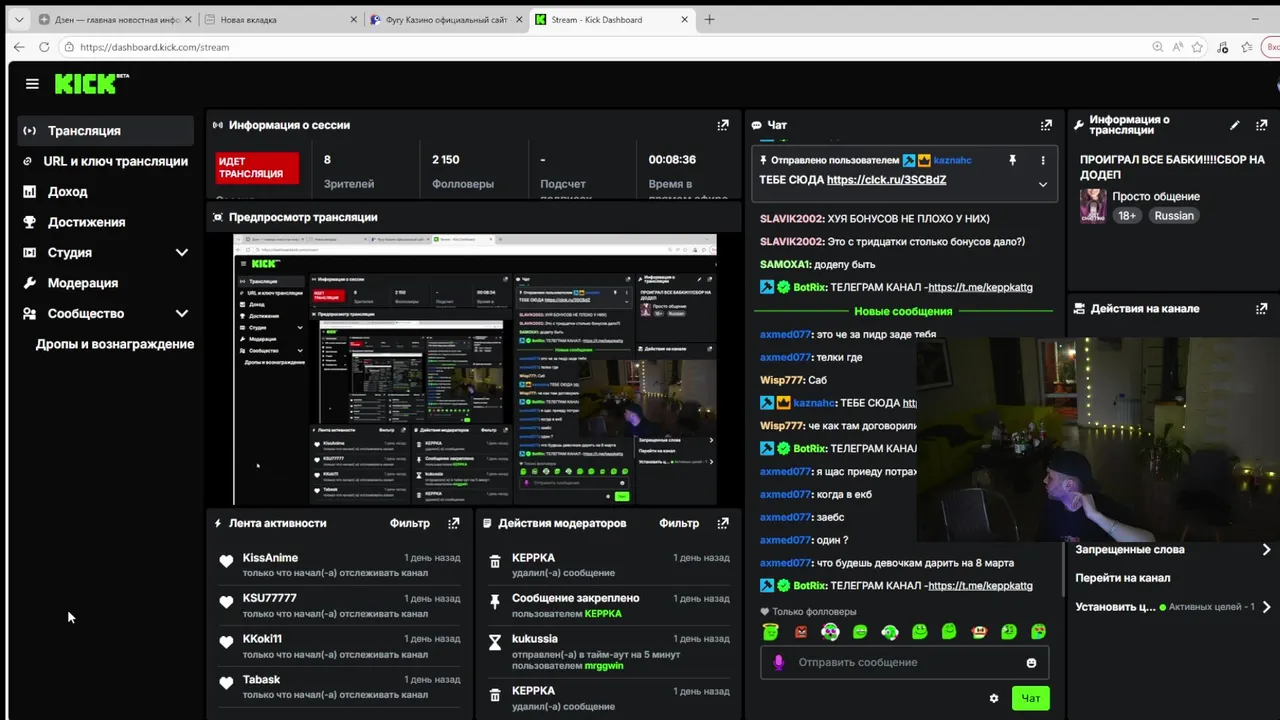
Task: Open chat settings gear icon
Action: [994, 698]
